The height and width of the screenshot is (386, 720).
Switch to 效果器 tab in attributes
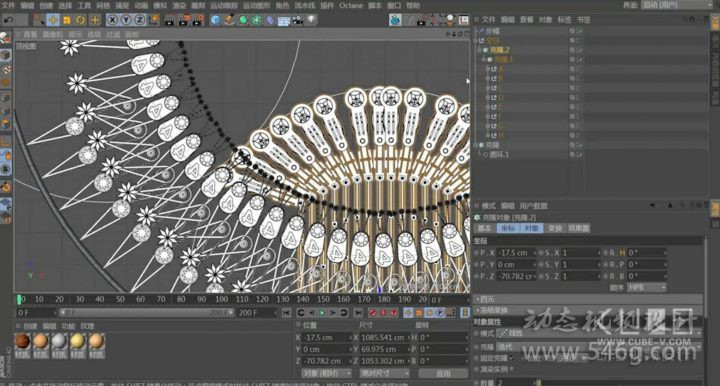(579, 228)
